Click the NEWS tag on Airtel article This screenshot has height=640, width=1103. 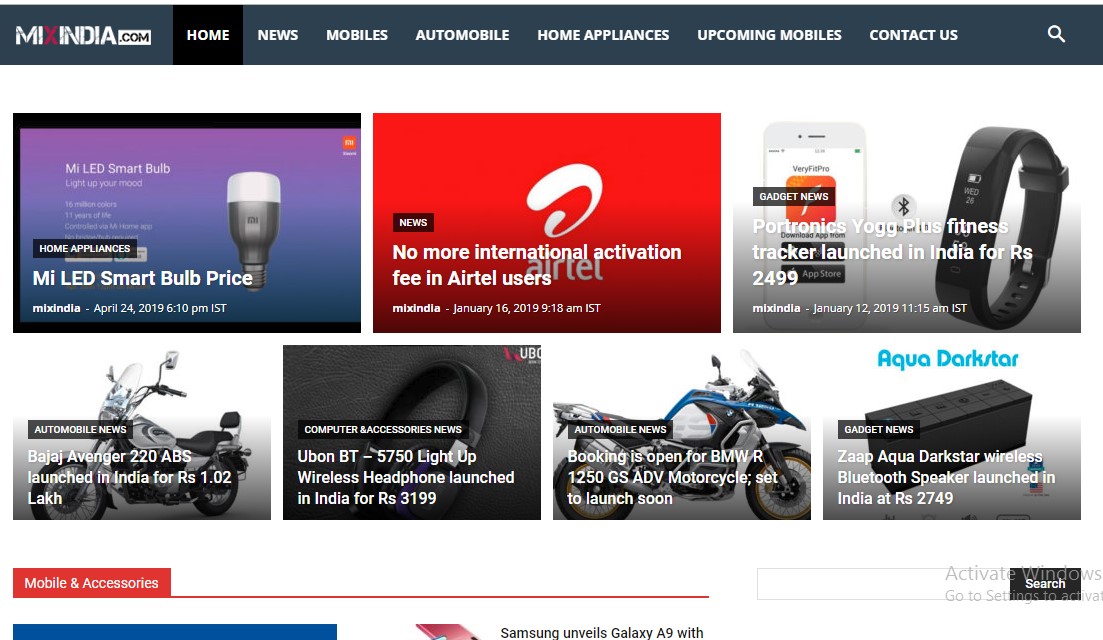coord(413,222)
